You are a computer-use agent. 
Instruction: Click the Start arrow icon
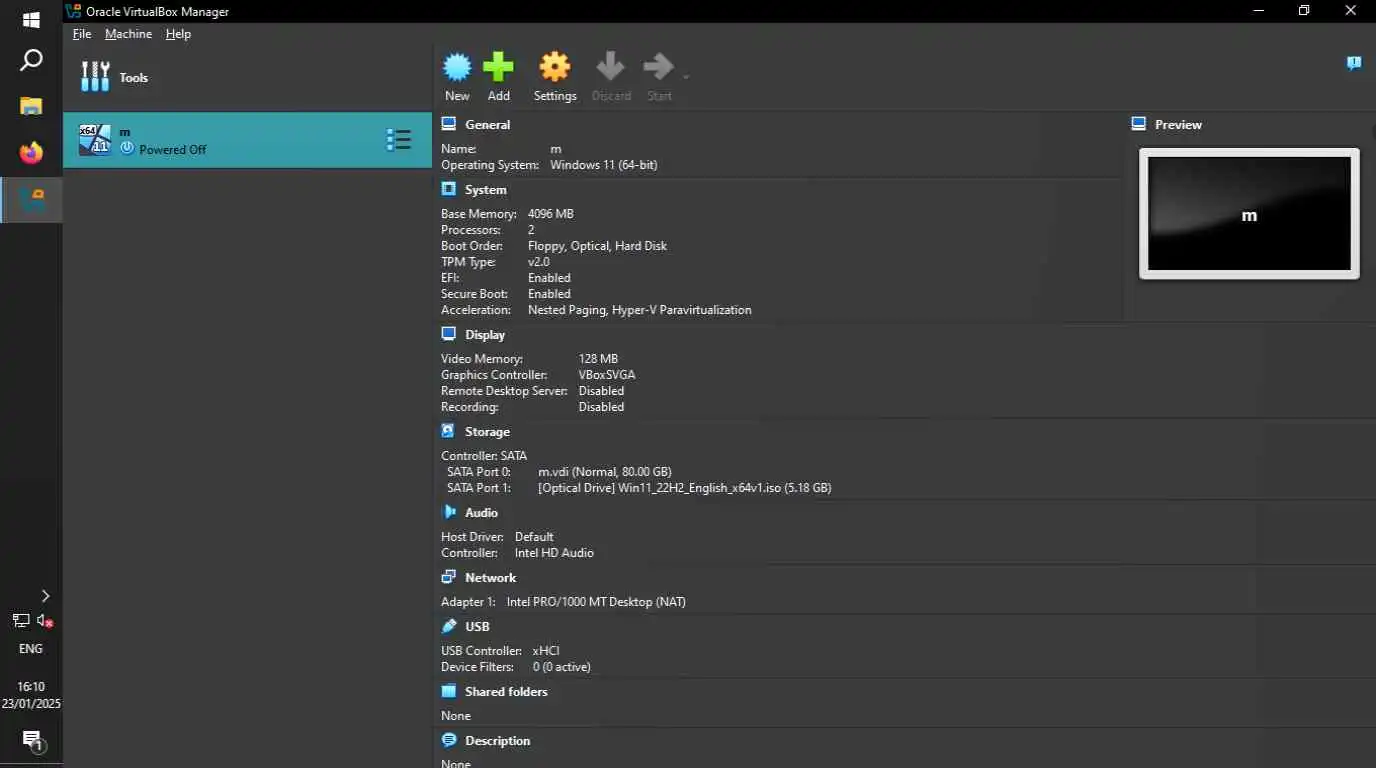tap(658, 67)
